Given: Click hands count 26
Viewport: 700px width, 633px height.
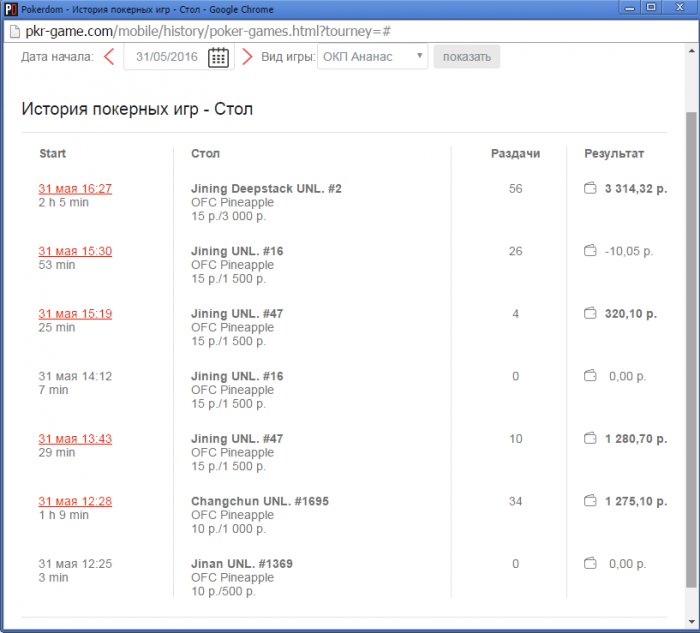Looking at the screenshot, I should (x=515, y=251).
